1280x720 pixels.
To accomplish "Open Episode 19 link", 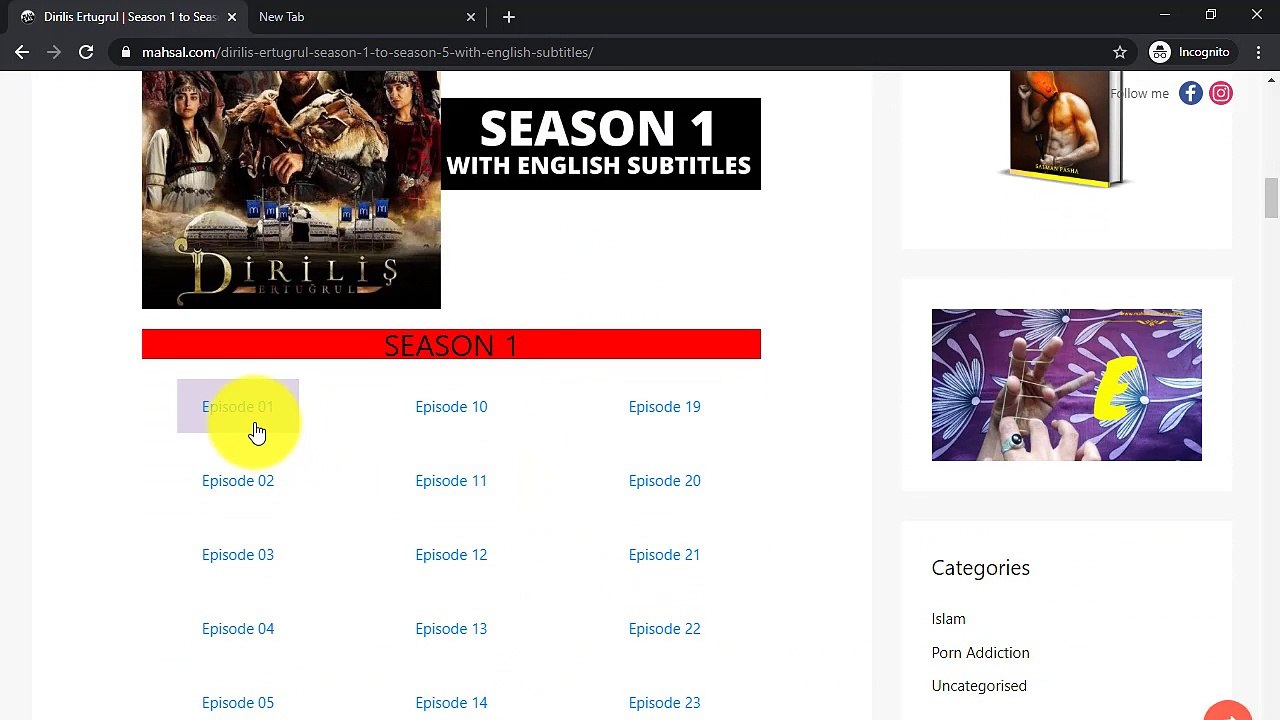I will pos(665,407).
